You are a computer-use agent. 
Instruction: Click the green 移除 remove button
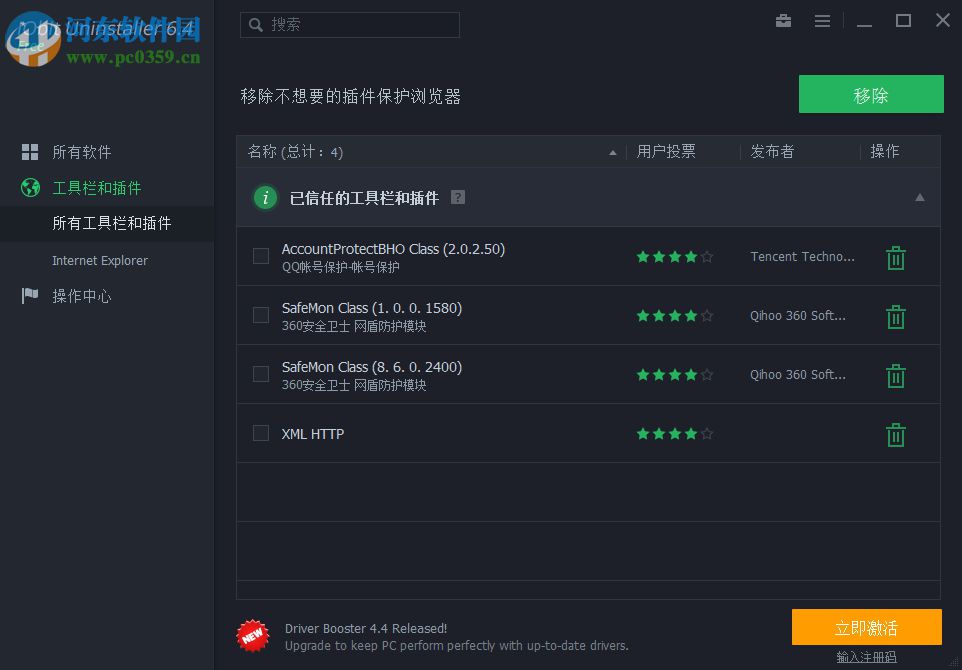[870, 93]
